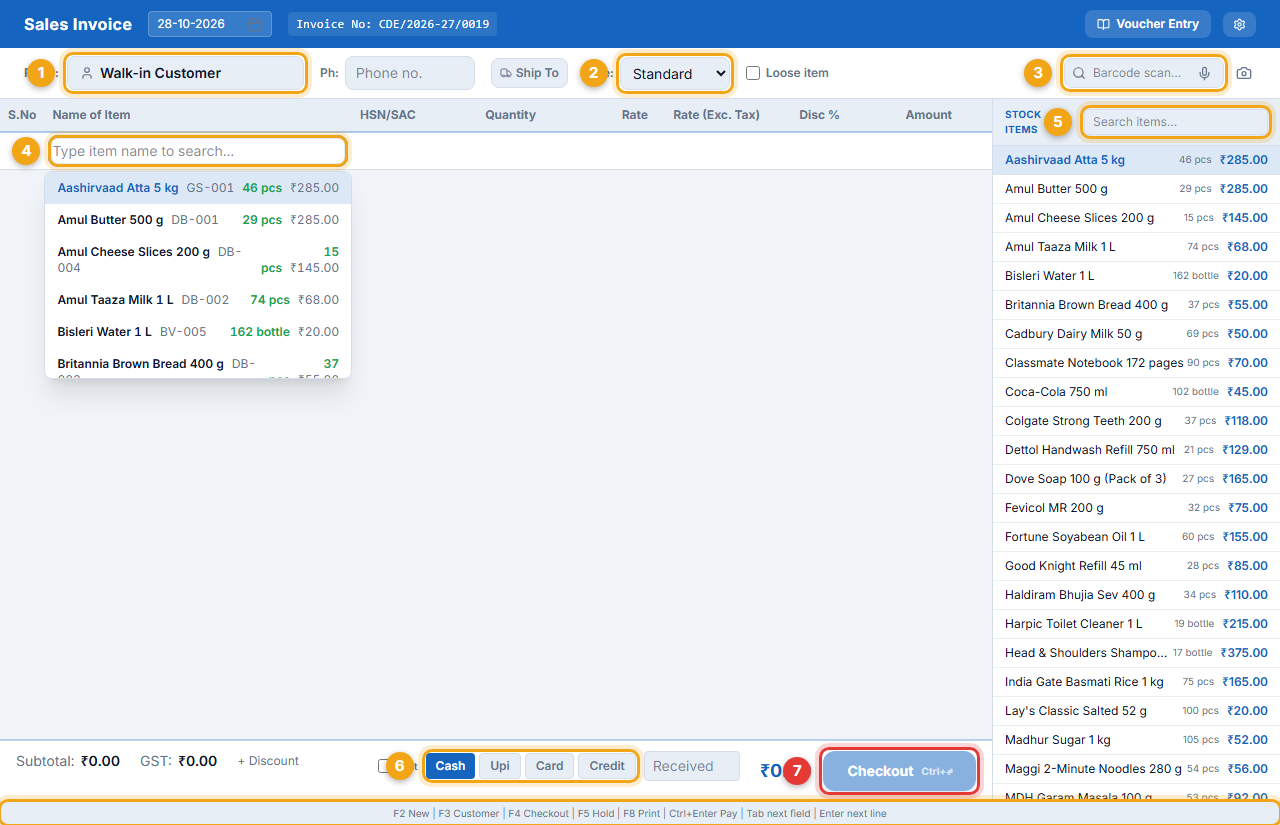This screenshot has height=825, width=1280.
Task: Open the calendar picker in date field
Action: tap(255, 24)
